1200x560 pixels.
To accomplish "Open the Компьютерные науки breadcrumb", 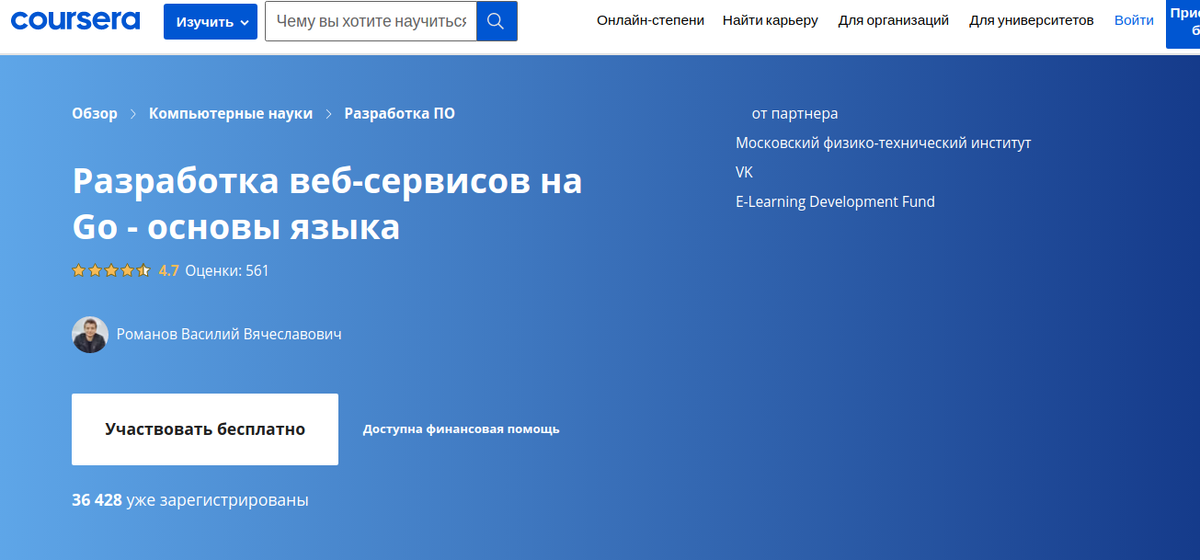I will tap(231, 114).
